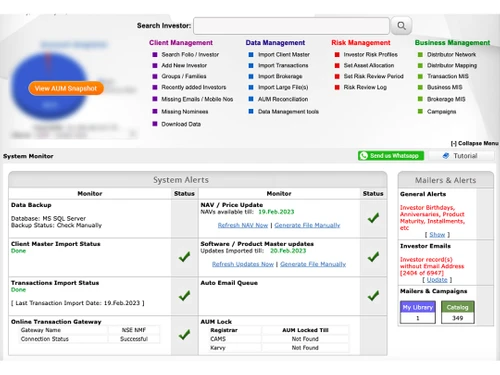The width and height of the screenshot is (500, 375).
Task: Open Distributor Mapping
Action: [452, 65]
